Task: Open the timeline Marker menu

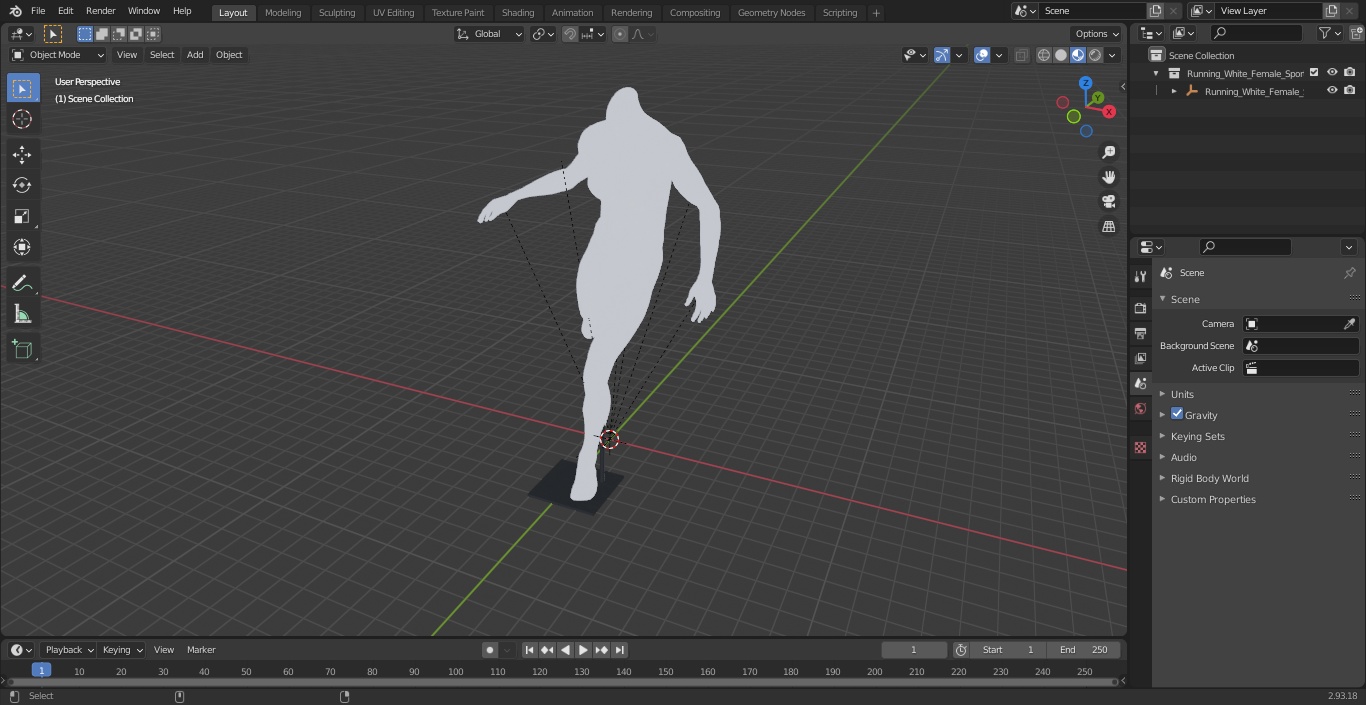Action: (x=201, y=650)
